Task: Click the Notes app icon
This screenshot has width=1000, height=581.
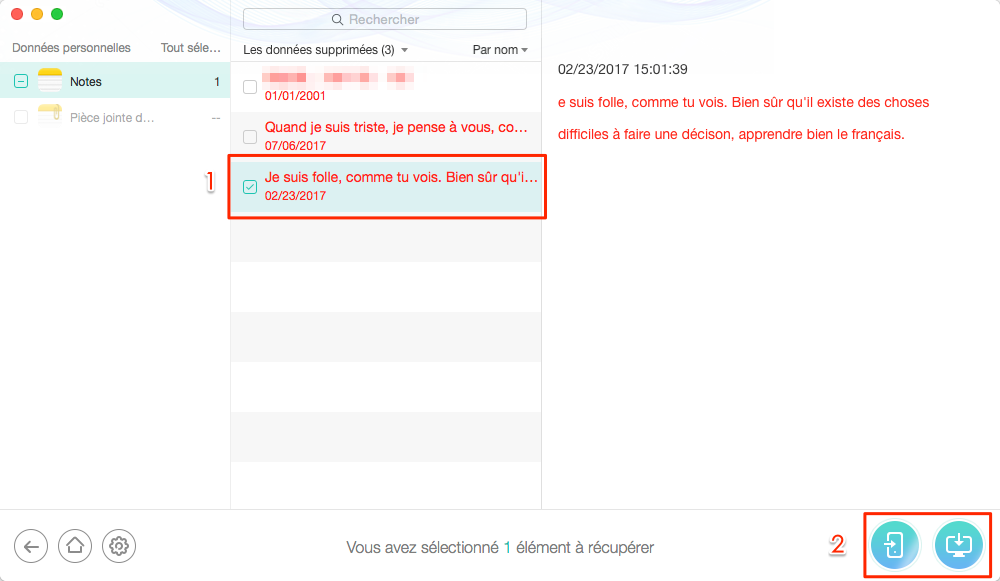Action: pos(50,81)
